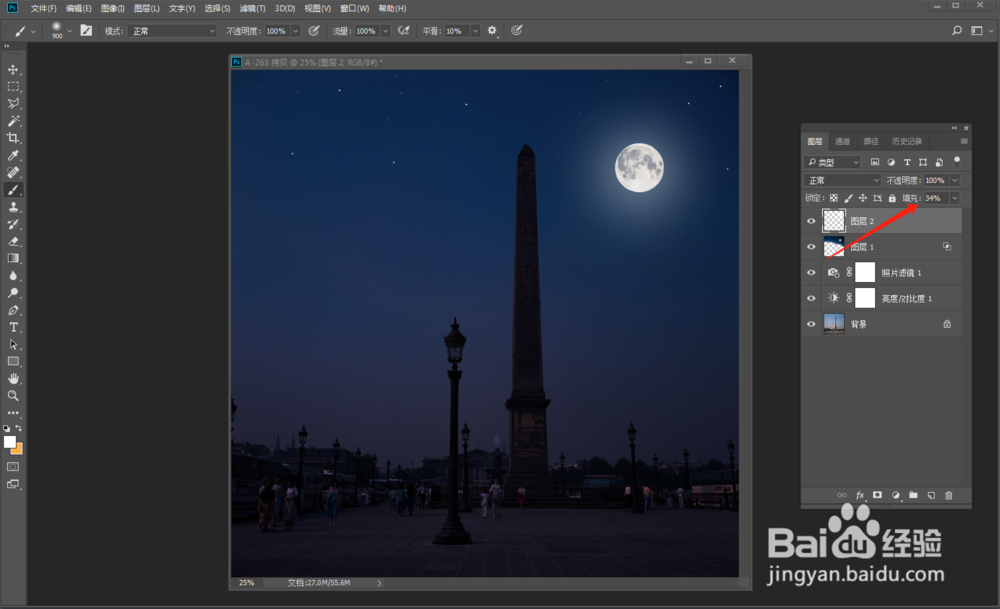1000x609 pixels.
Task: Open brush 不透明度 slider dropdown
Action: [295, 31]
